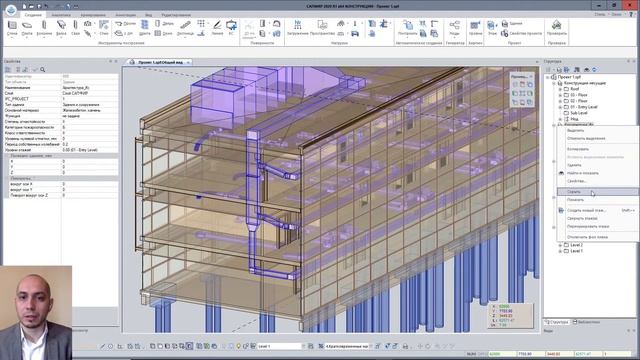The image size is (640, 360).
Task: Open the Армирование ribbon tab
Action: 93,15
